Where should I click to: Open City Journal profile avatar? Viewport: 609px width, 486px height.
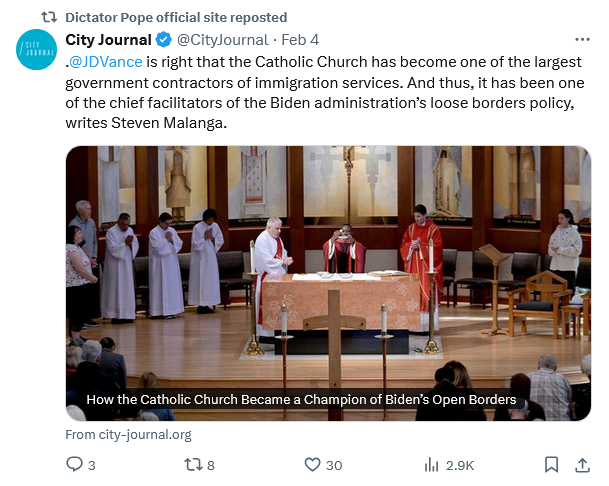click(36, 50)
